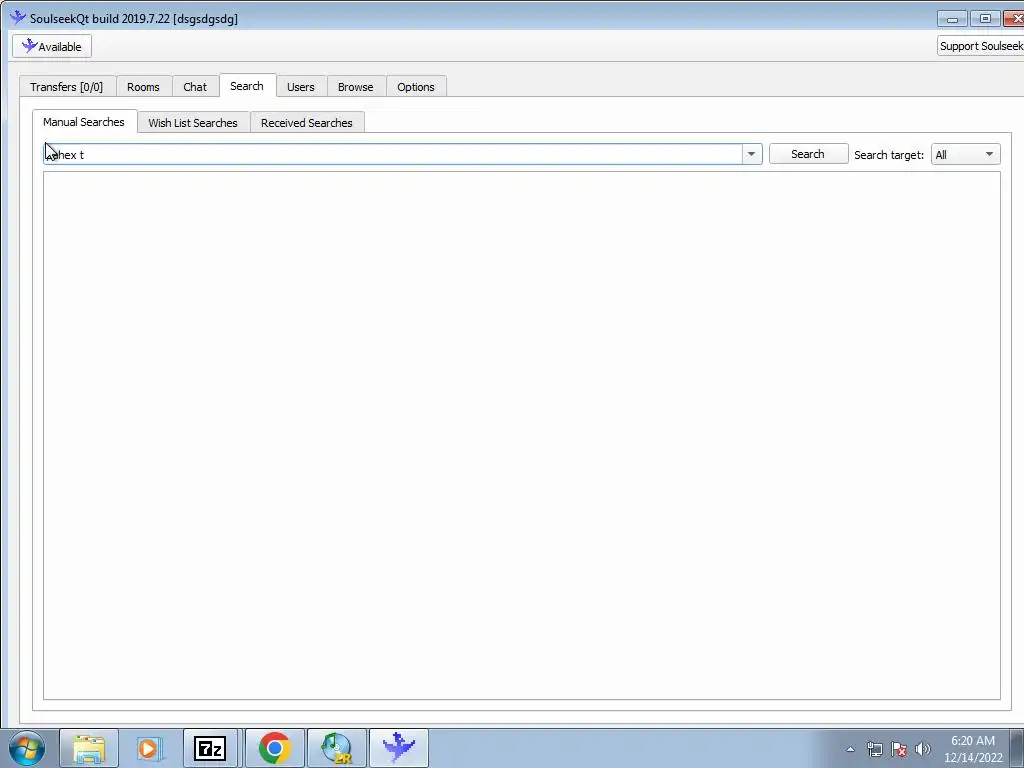
Task: Click the empty search results pane
Action: [x=522, y=436]
